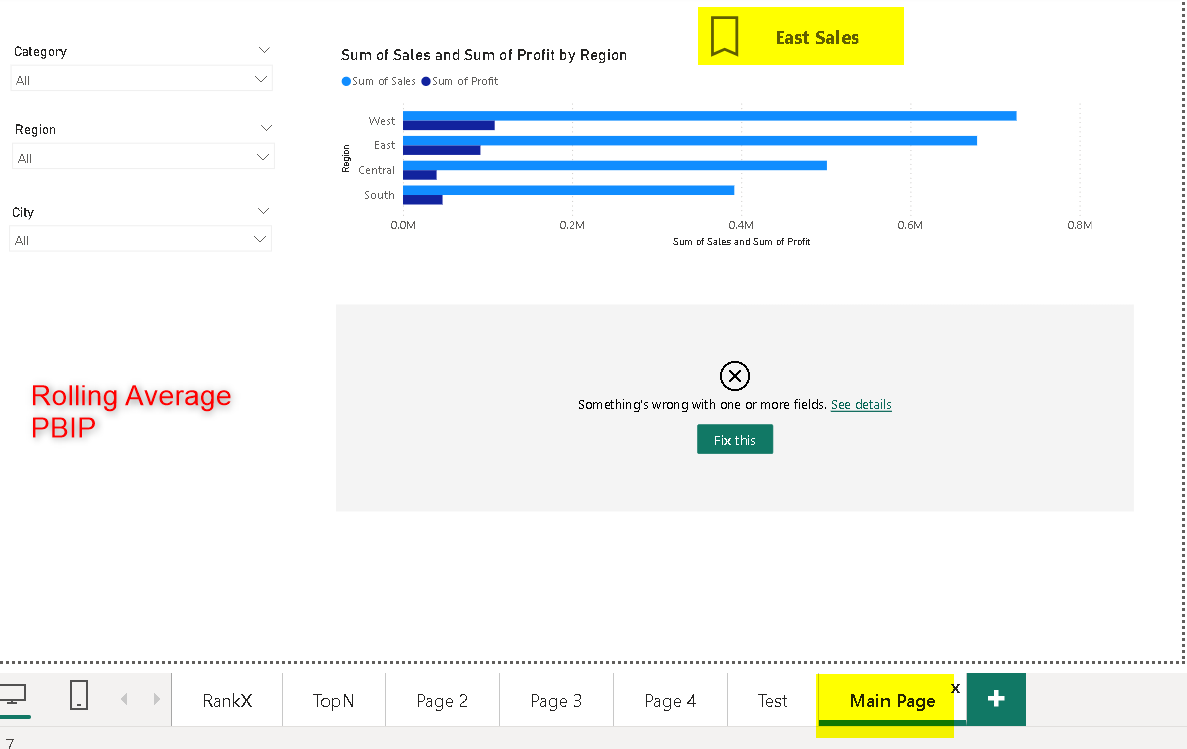Expand the Region slicer header chevron
The width and height of the screenshot is (1187, 749).
coord(266,128)
